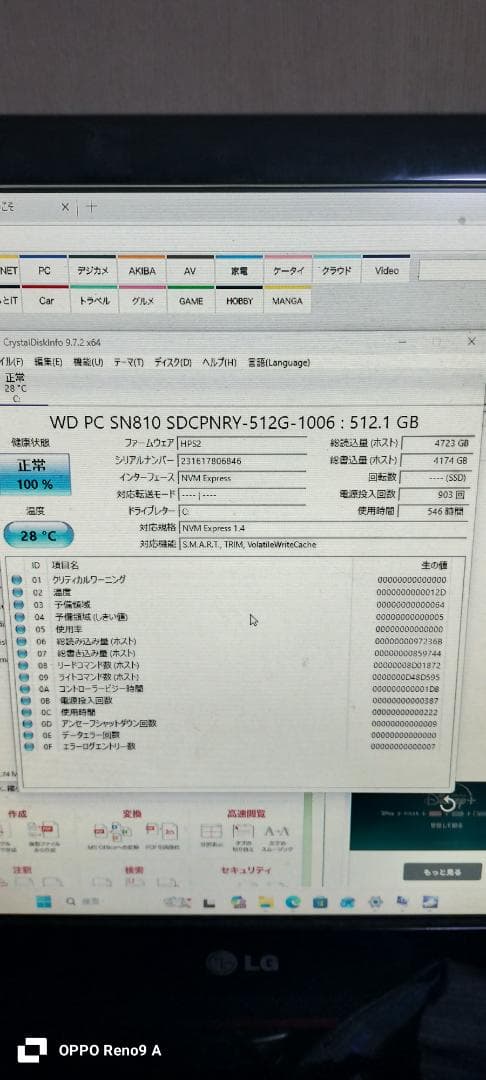This screenshot has height=1080, width=486.
Task: Click the status circle for エラーログエントリー数
Action: point(29,746)
